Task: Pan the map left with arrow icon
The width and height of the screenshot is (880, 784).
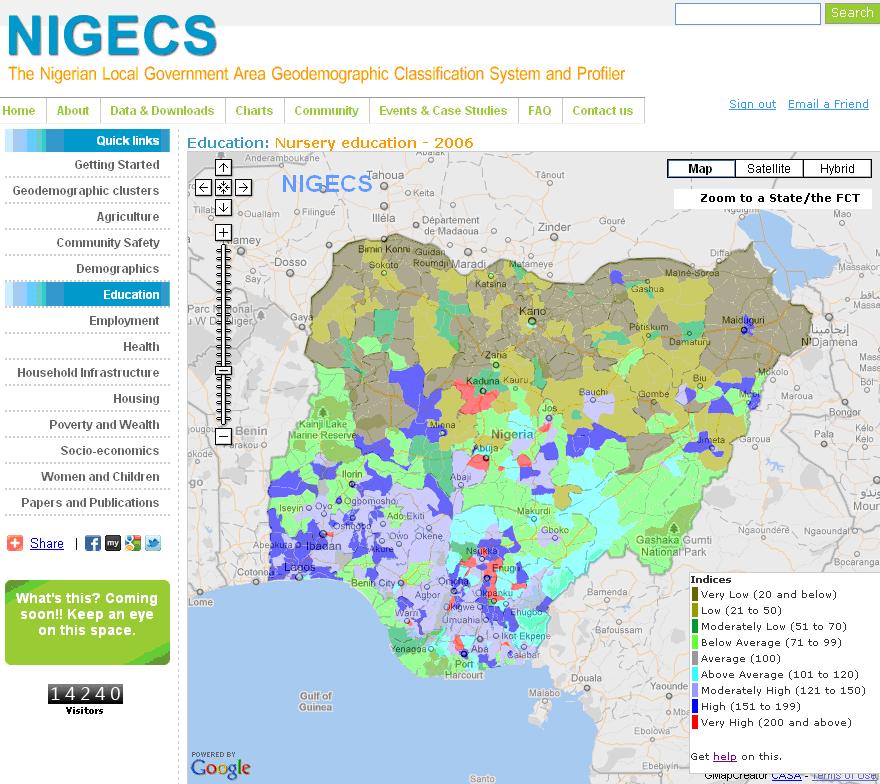Action: tap(203, 187)
